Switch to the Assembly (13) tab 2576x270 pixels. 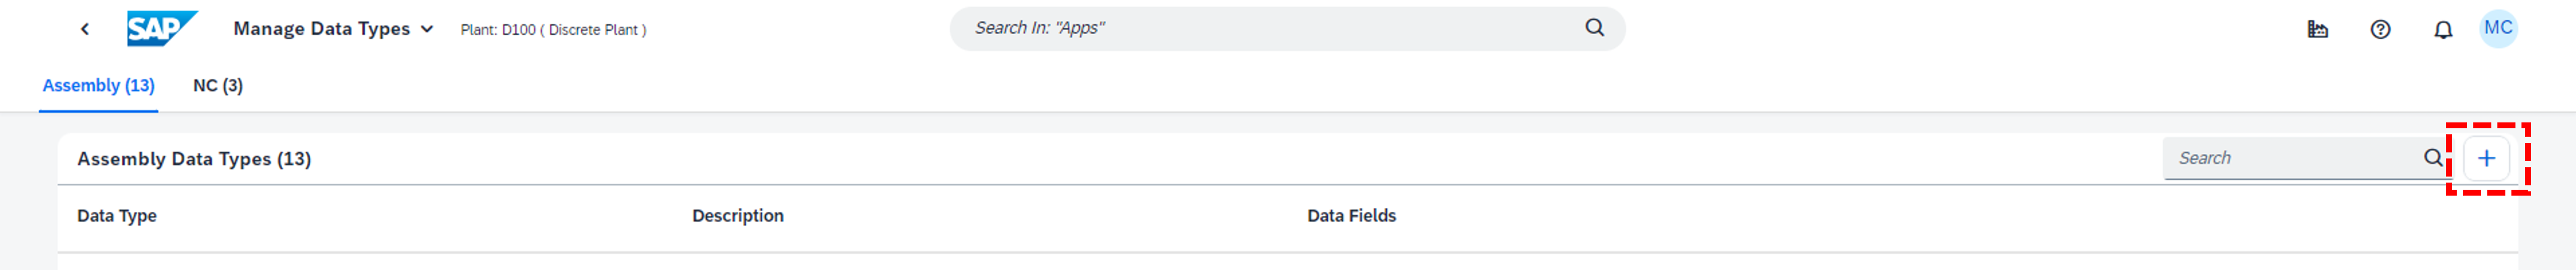coord(98,86)
